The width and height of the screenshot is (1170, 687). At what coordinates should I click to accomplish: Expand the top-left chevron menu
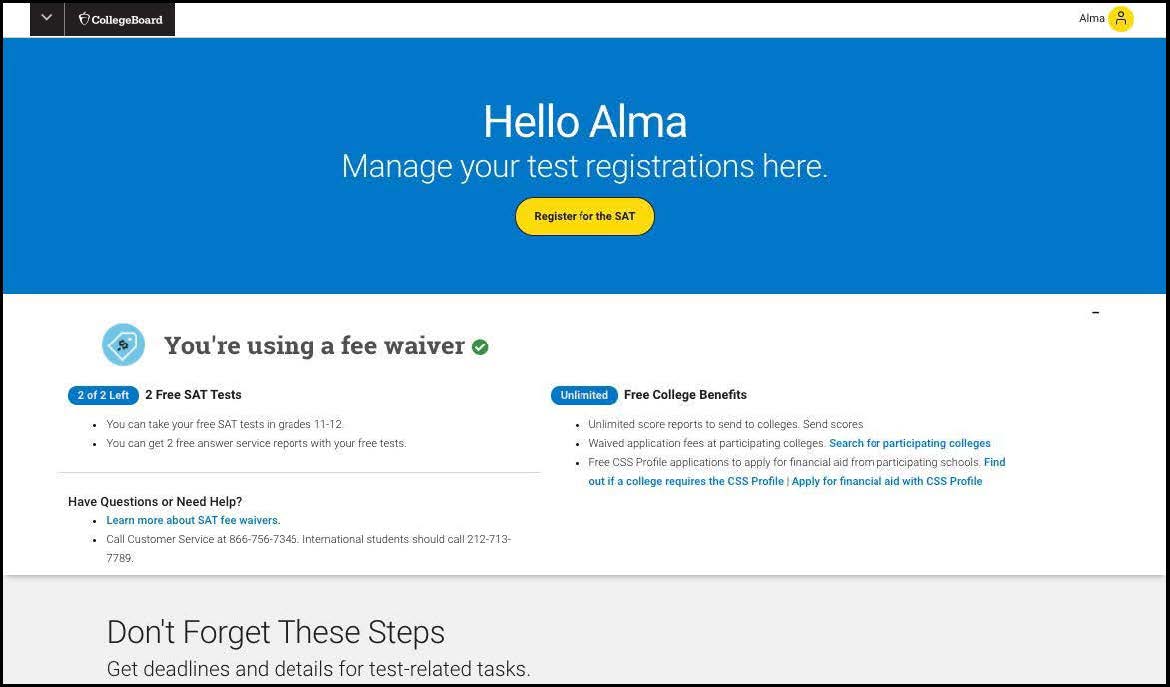coord(47,18)
